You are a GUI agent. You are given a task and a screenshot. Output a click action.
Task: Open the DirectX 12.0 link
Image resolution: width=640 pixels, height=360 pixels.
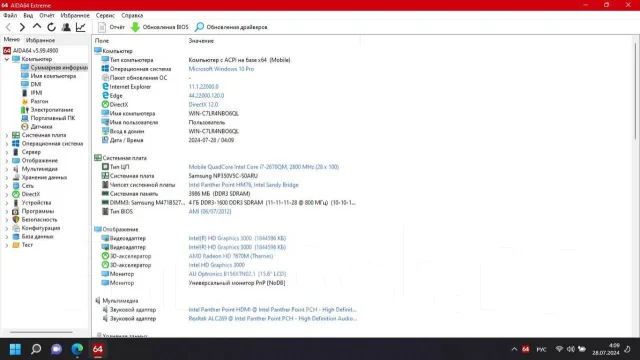tap(203, 104)
